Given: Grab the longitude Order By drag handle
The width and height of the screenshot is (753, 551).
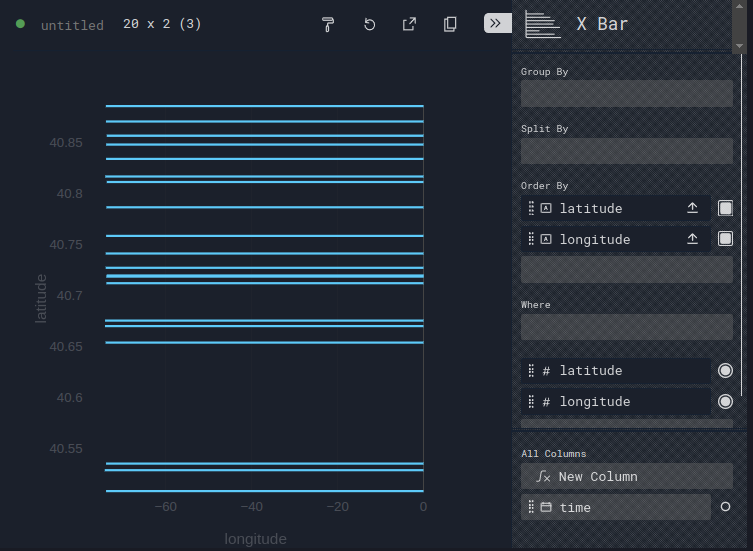Looking at the screenshot, I should pos(531,239).
